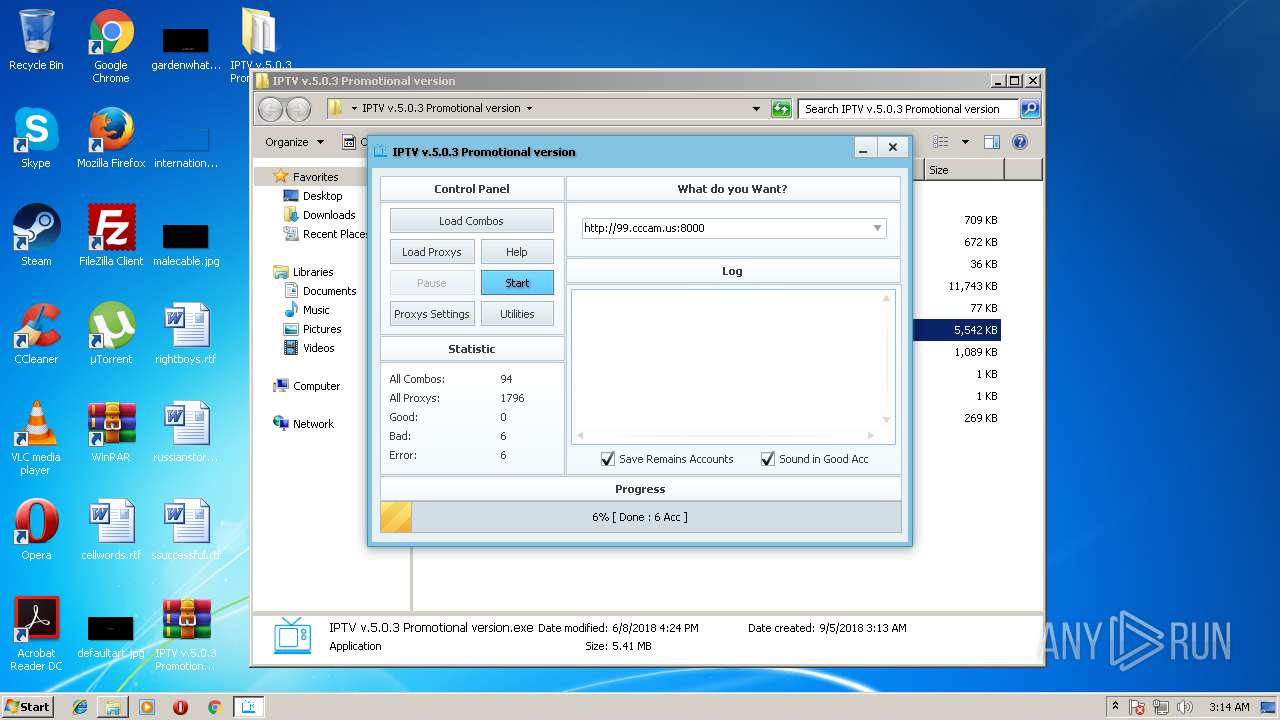Click the µTorrent desktop icon
The height and width of the screenshot is (720, 1280).
pyautogui.click(x=111, y=334)
